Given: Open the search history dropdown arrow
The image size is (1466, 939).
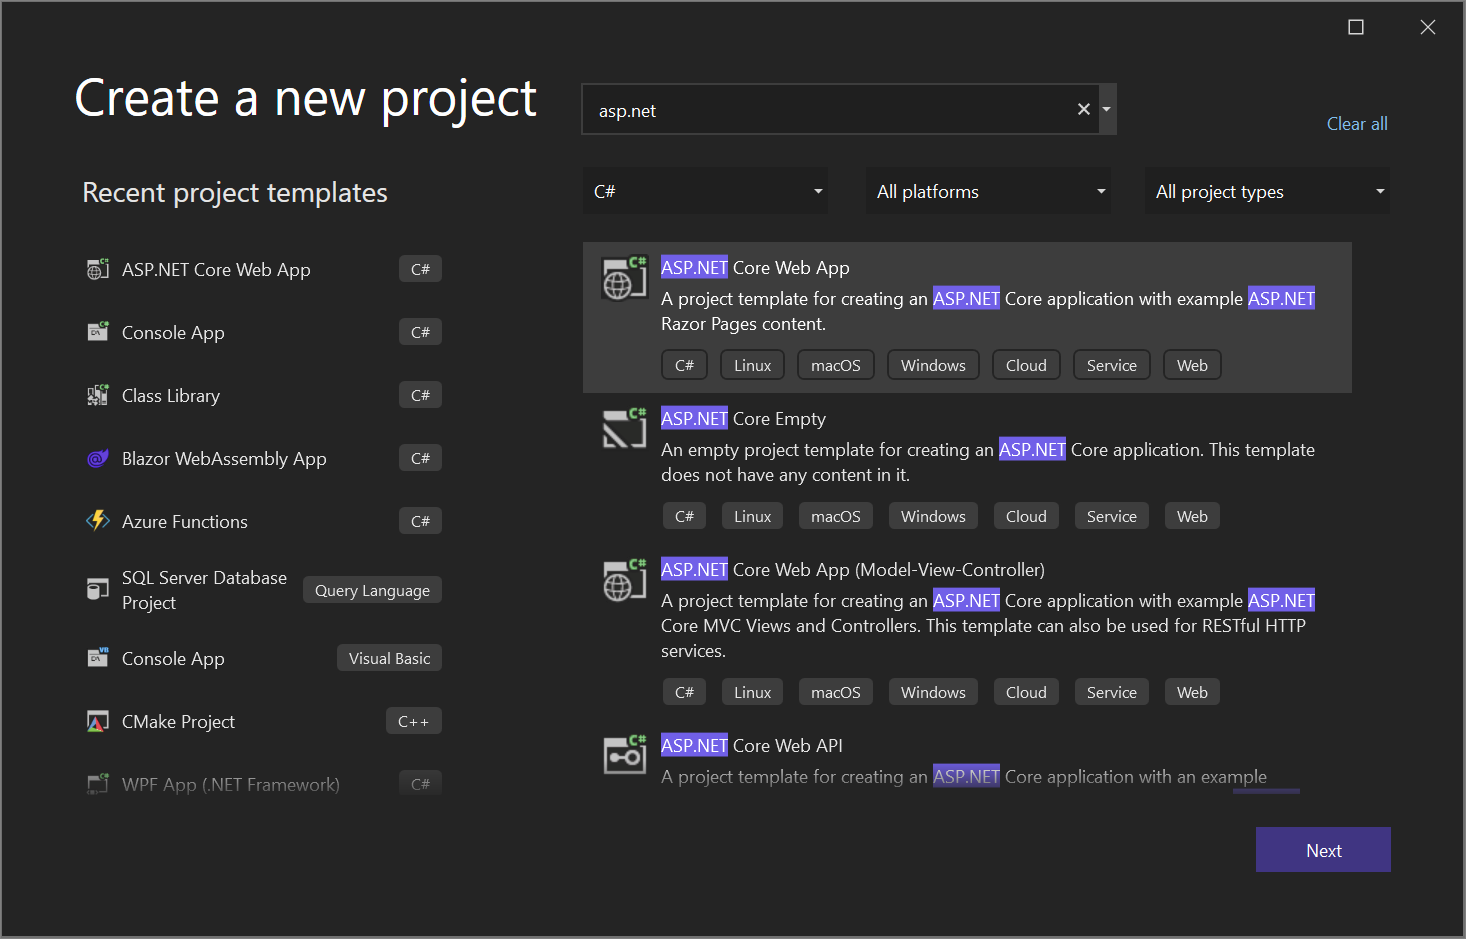Looking at the screenshot, I should [x=1106, y=108].
